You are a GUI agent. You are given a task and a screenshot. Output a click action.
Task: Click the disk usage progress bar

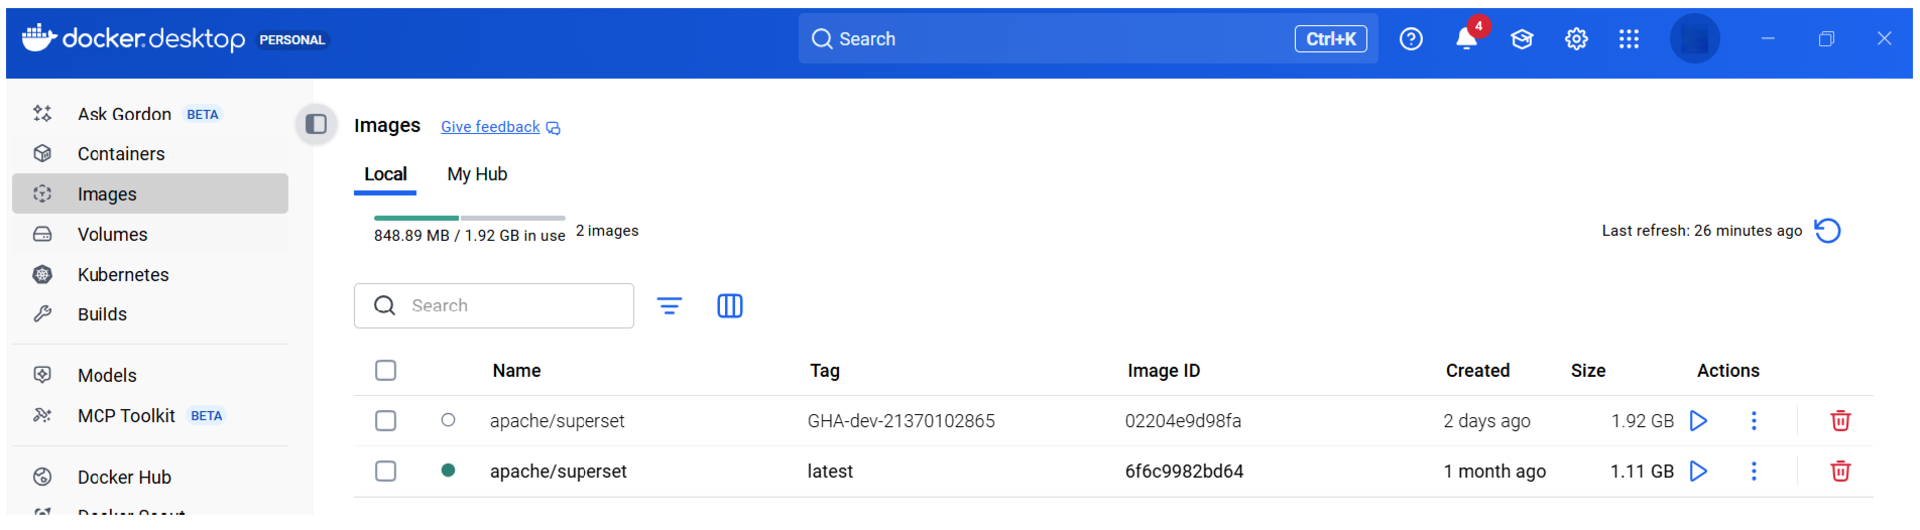click(469, 218)
